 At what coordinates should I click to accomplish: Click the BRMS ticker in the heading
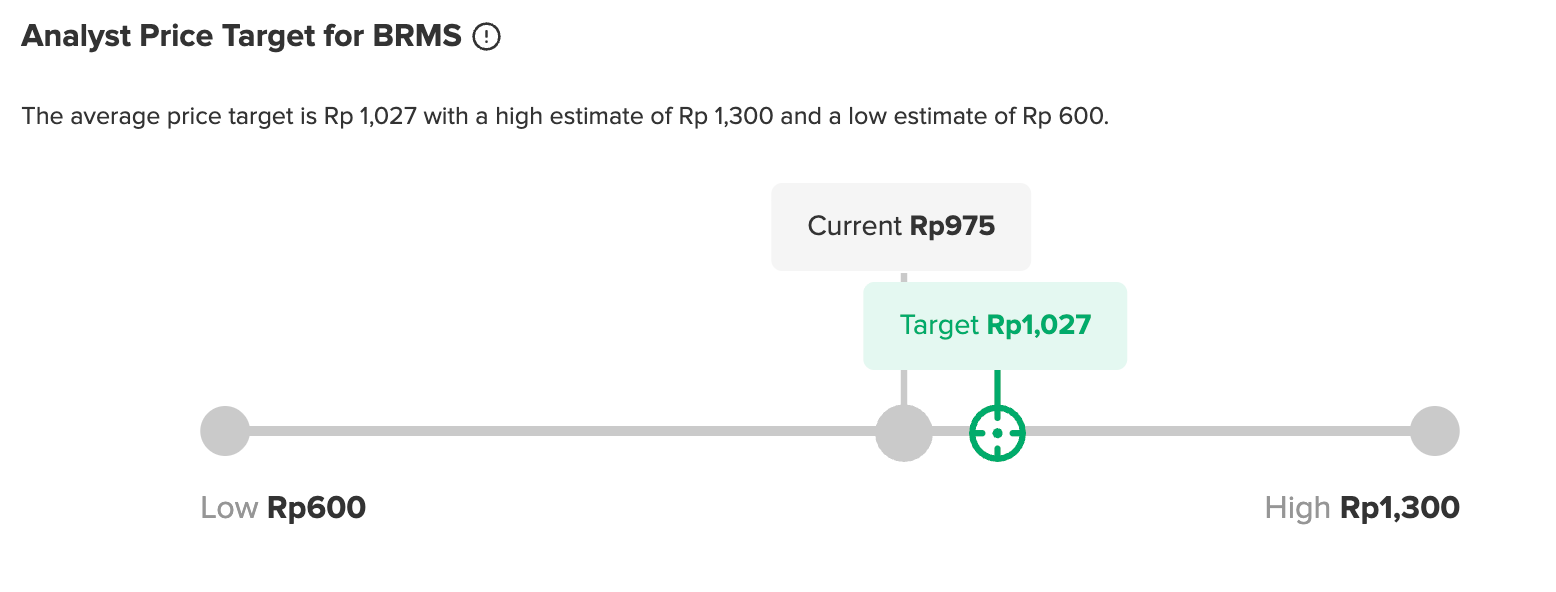[417, 37]
